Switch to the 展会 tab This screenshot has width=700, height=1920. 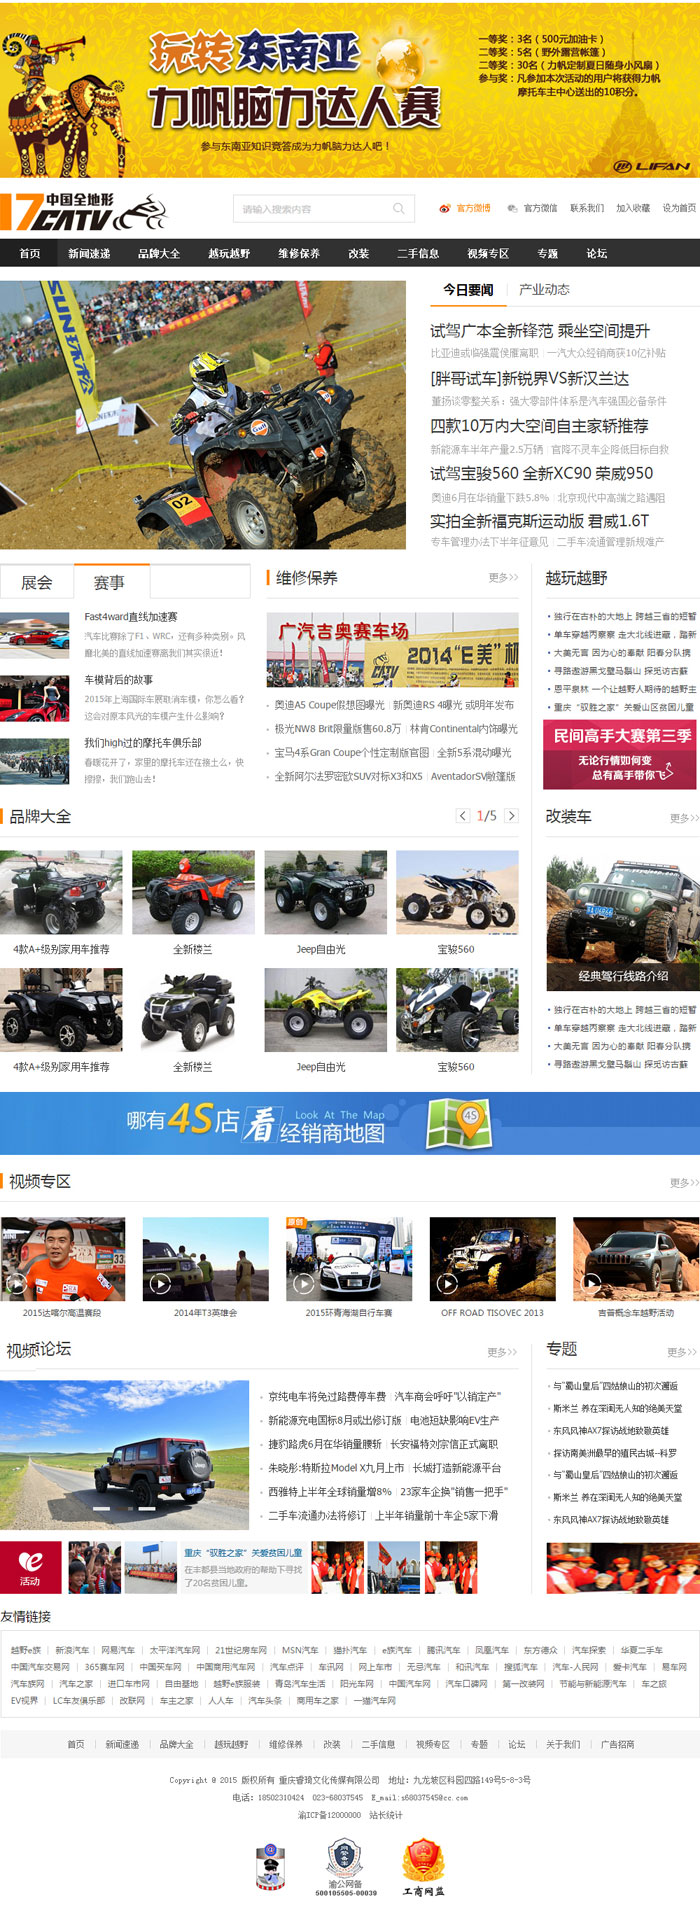pos(37,582)
